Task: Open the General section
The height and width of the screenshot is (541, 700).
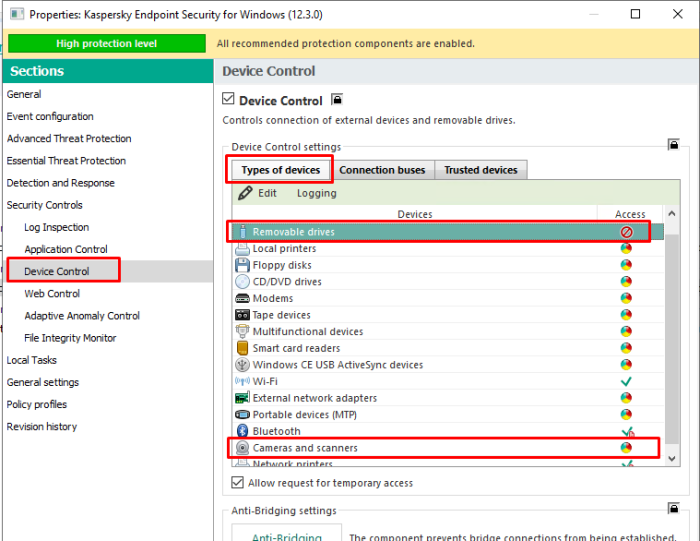Action: point(24,94)
